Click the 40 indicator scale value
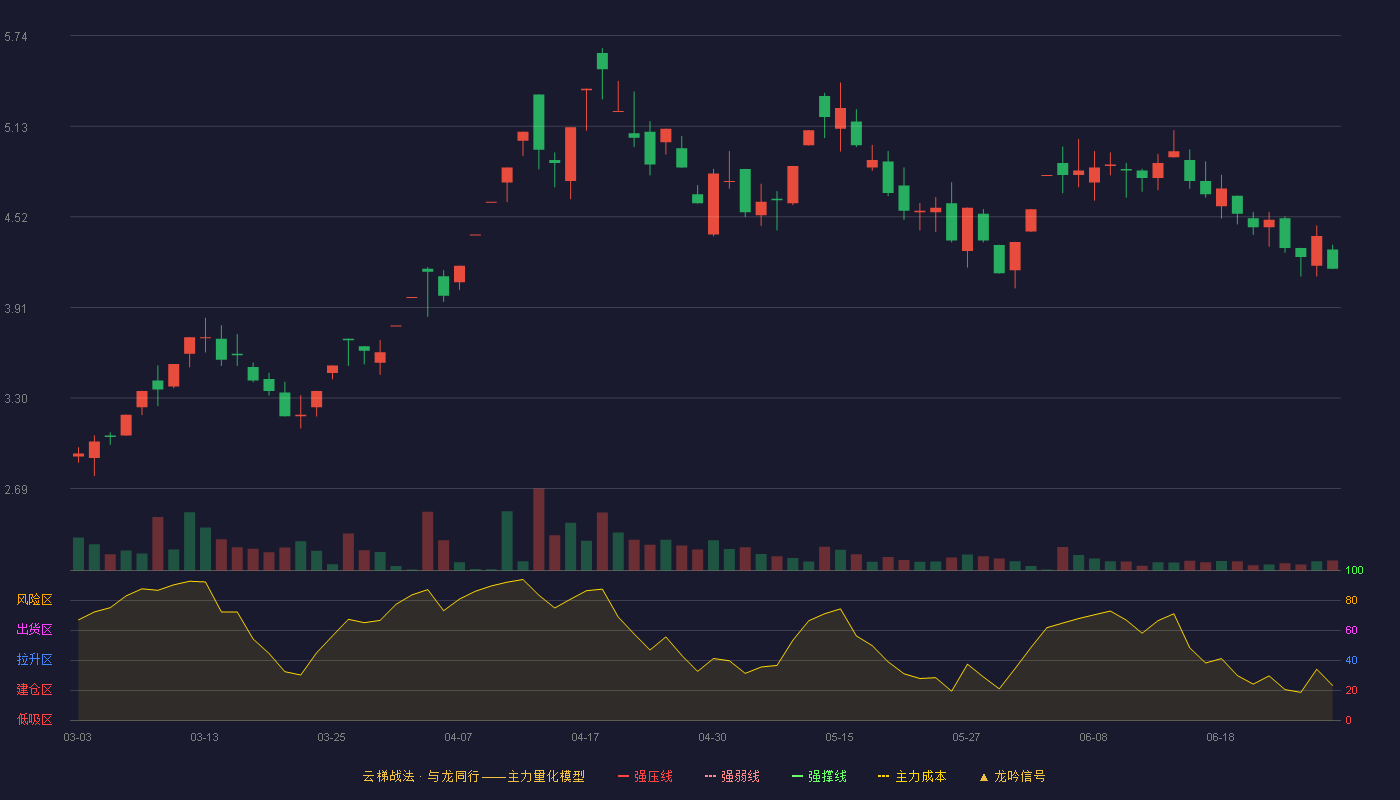1400x800 pixels. (1351, 660)
